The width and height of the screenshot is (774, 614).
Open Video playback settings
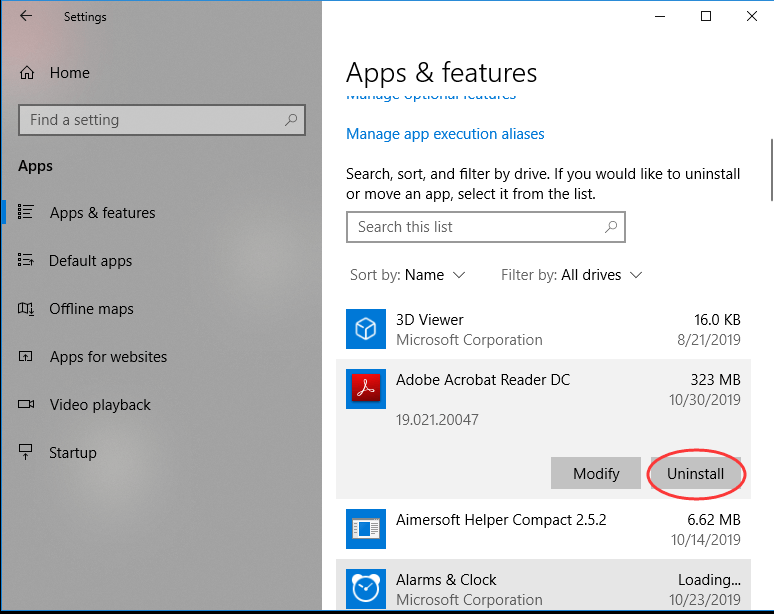(161, 405)
